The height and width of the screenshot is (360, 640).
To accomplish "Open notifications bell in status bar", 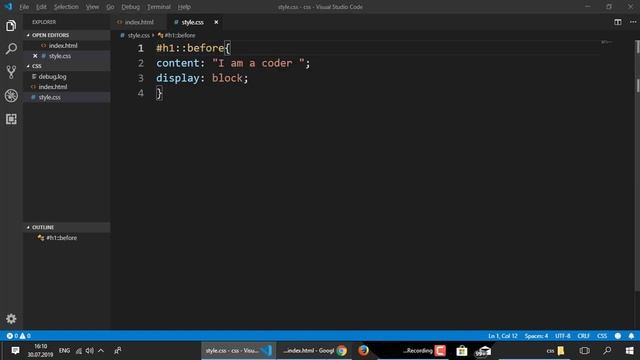I will point(631,336).
